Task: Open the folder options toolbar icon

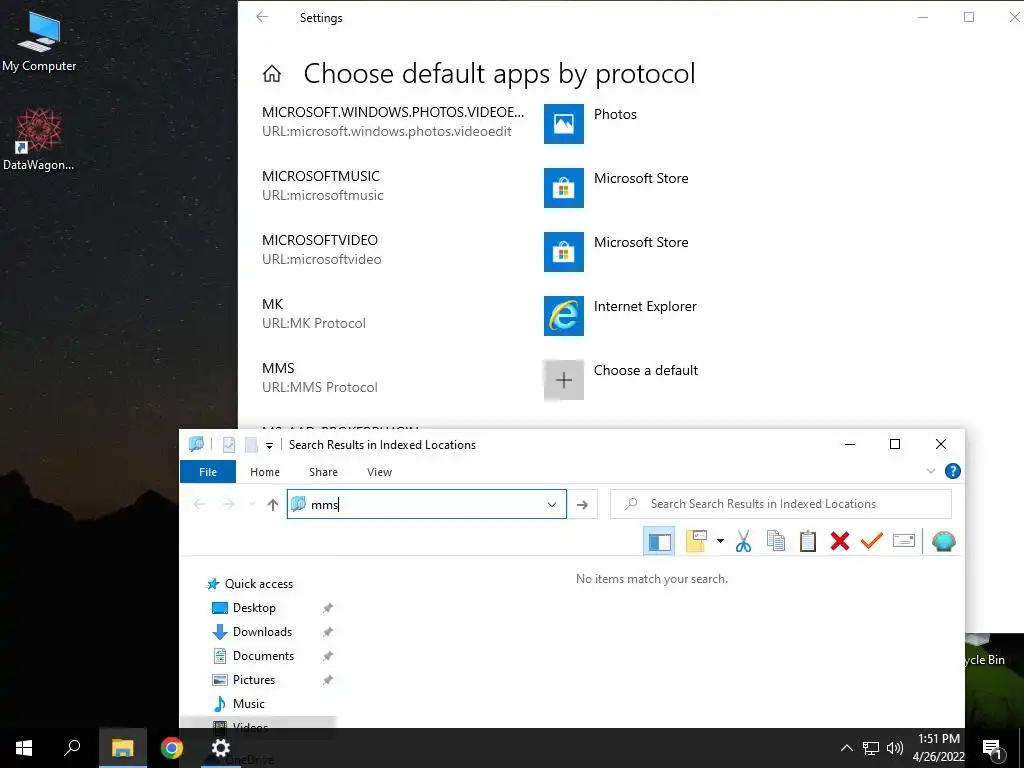Action: coord(696,541)
